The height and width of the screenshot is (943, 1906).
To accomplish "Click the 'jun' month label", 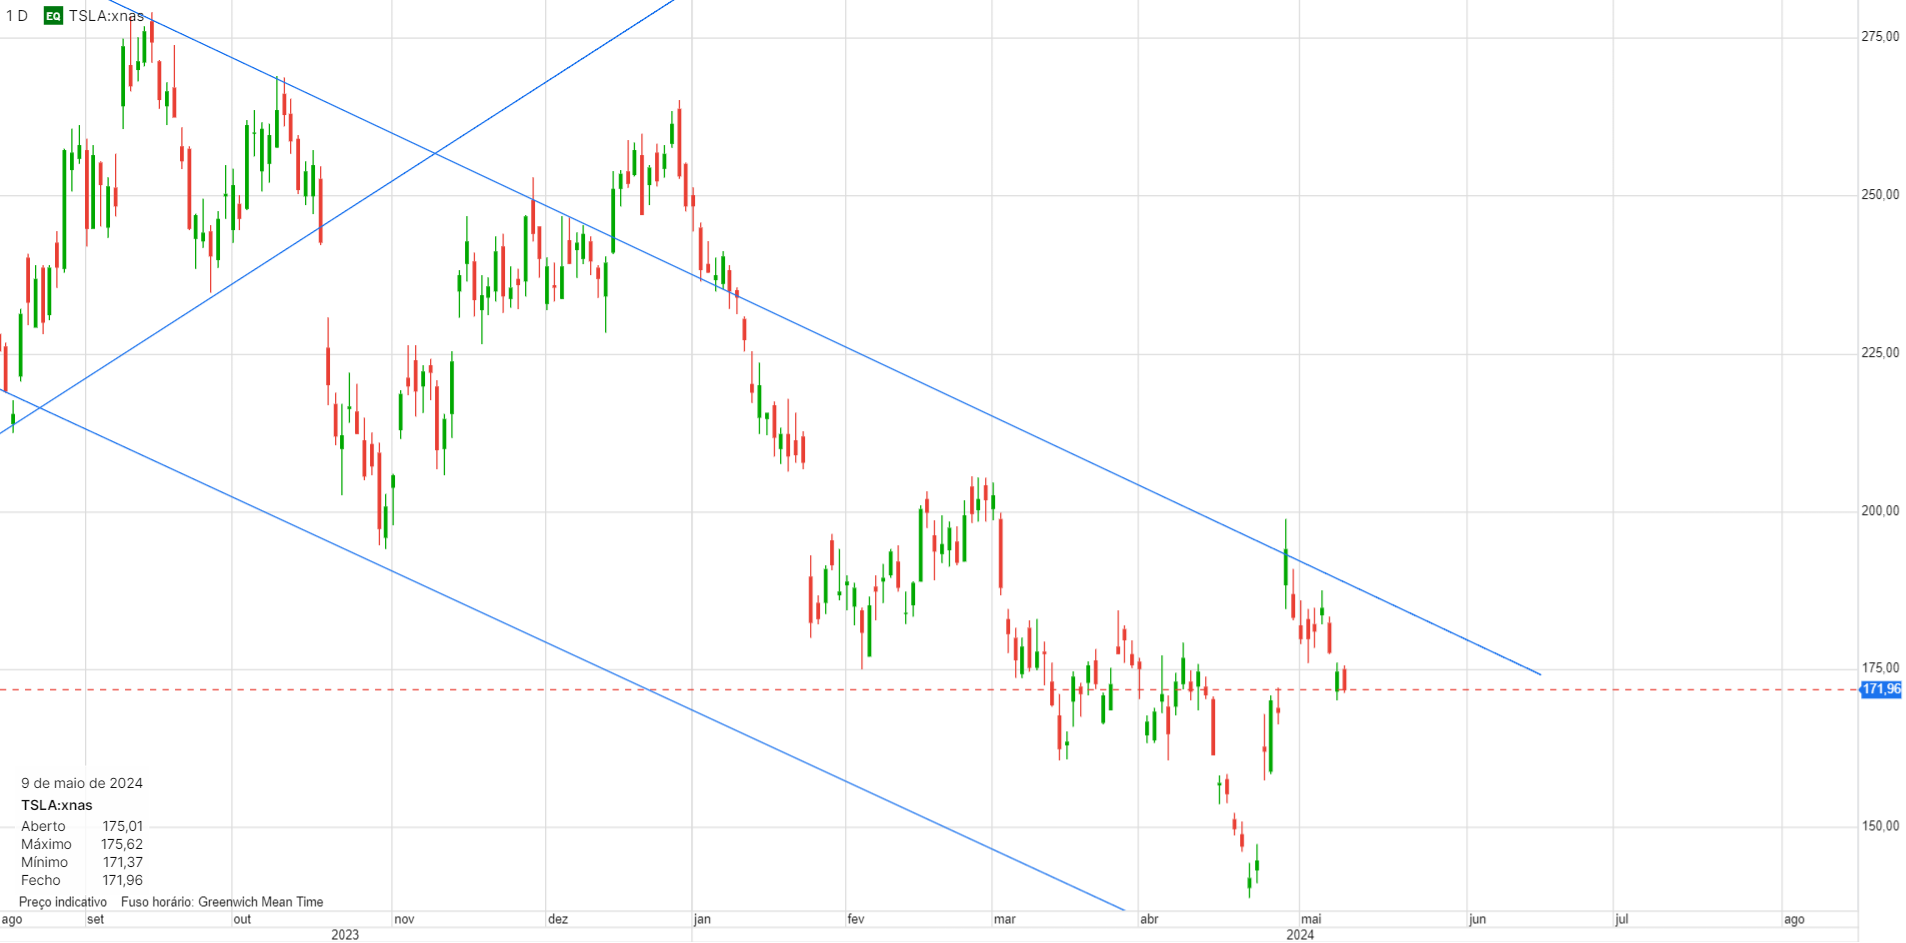I will click(1477, 919).
